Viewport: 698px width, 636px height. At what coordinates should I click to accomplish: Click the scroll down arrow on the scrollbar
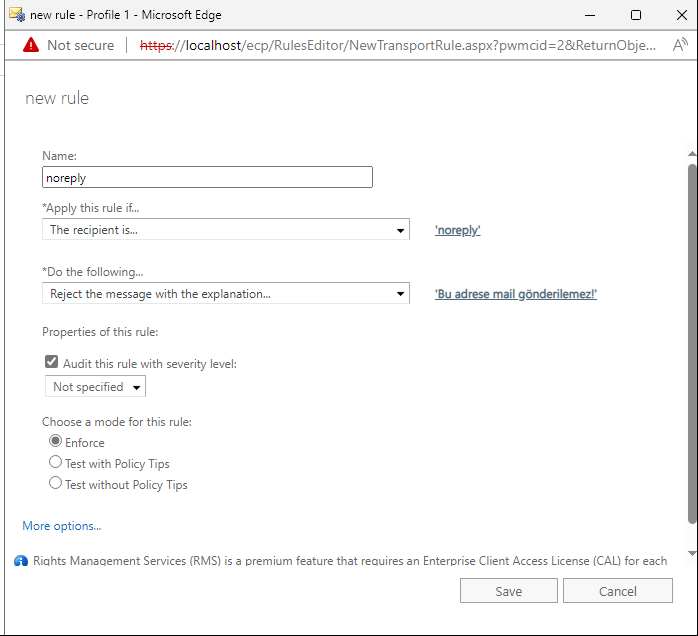tap(691, 553)
